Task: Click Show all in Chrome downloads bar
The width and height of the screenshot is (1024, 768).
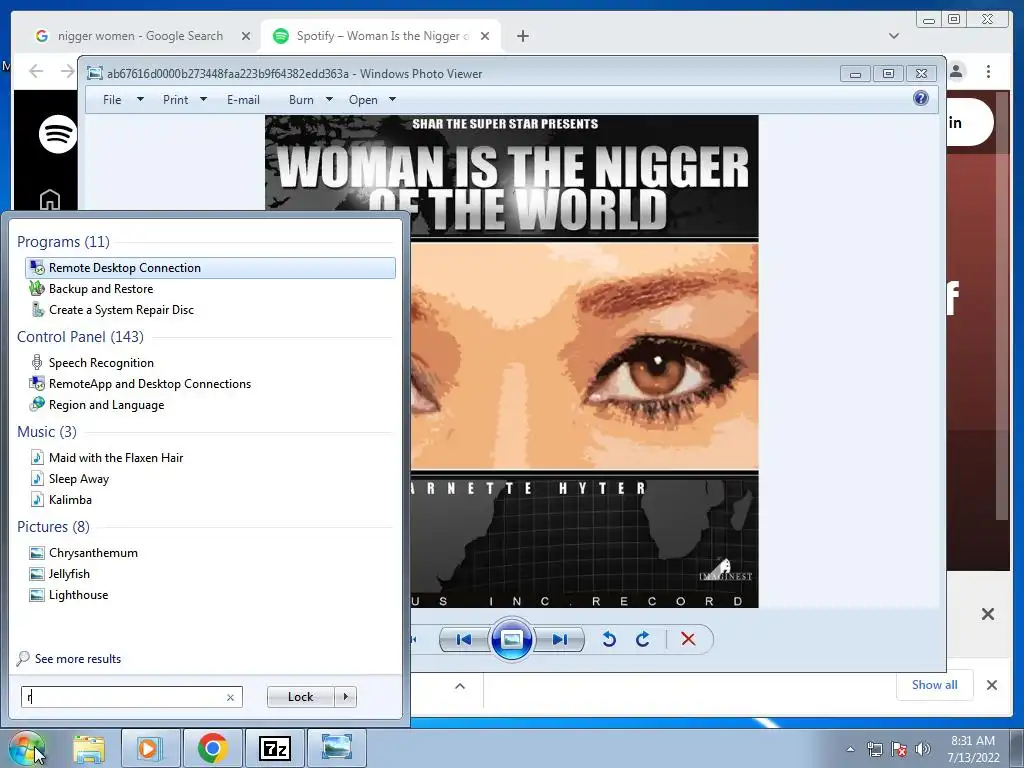Action: tap(935, 685)
